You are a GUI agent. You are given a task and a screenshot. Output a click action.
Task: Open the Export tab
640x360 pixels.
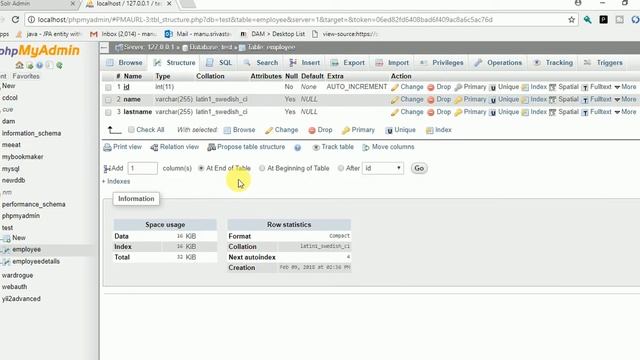click(x=348, y=63)
